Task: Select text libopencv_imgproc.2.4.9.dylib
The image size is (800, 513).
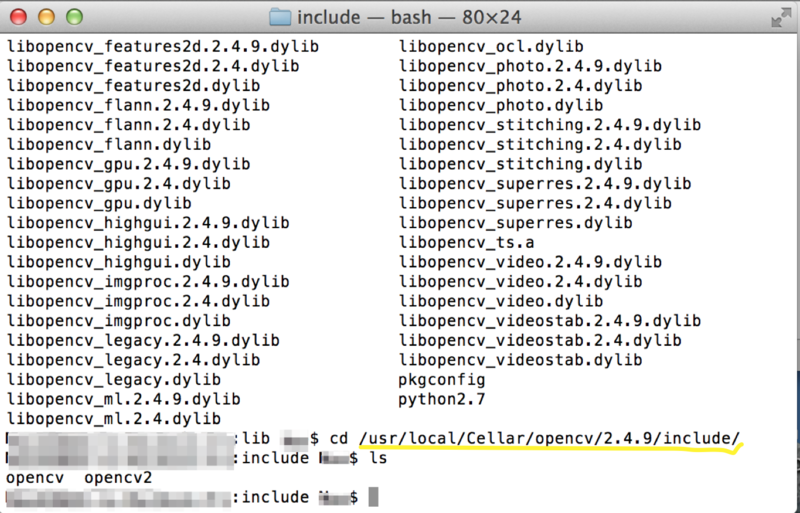Action: [148, 282]
